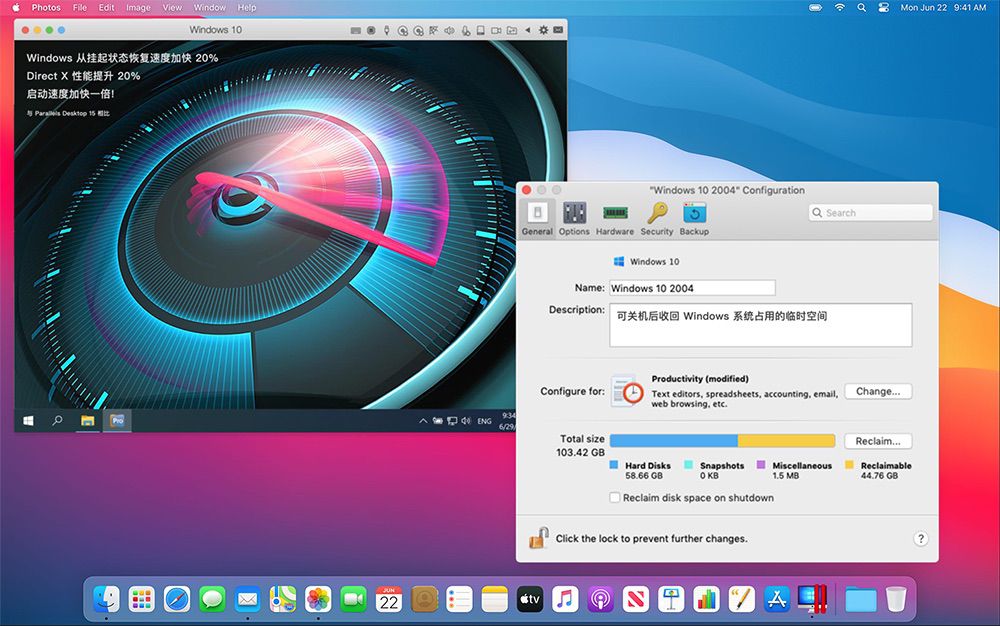Image resolution: width=1000 pixels, height=626 pixels.
Task: Click the sound icon in VM toolbar
Action: [450, 30]
